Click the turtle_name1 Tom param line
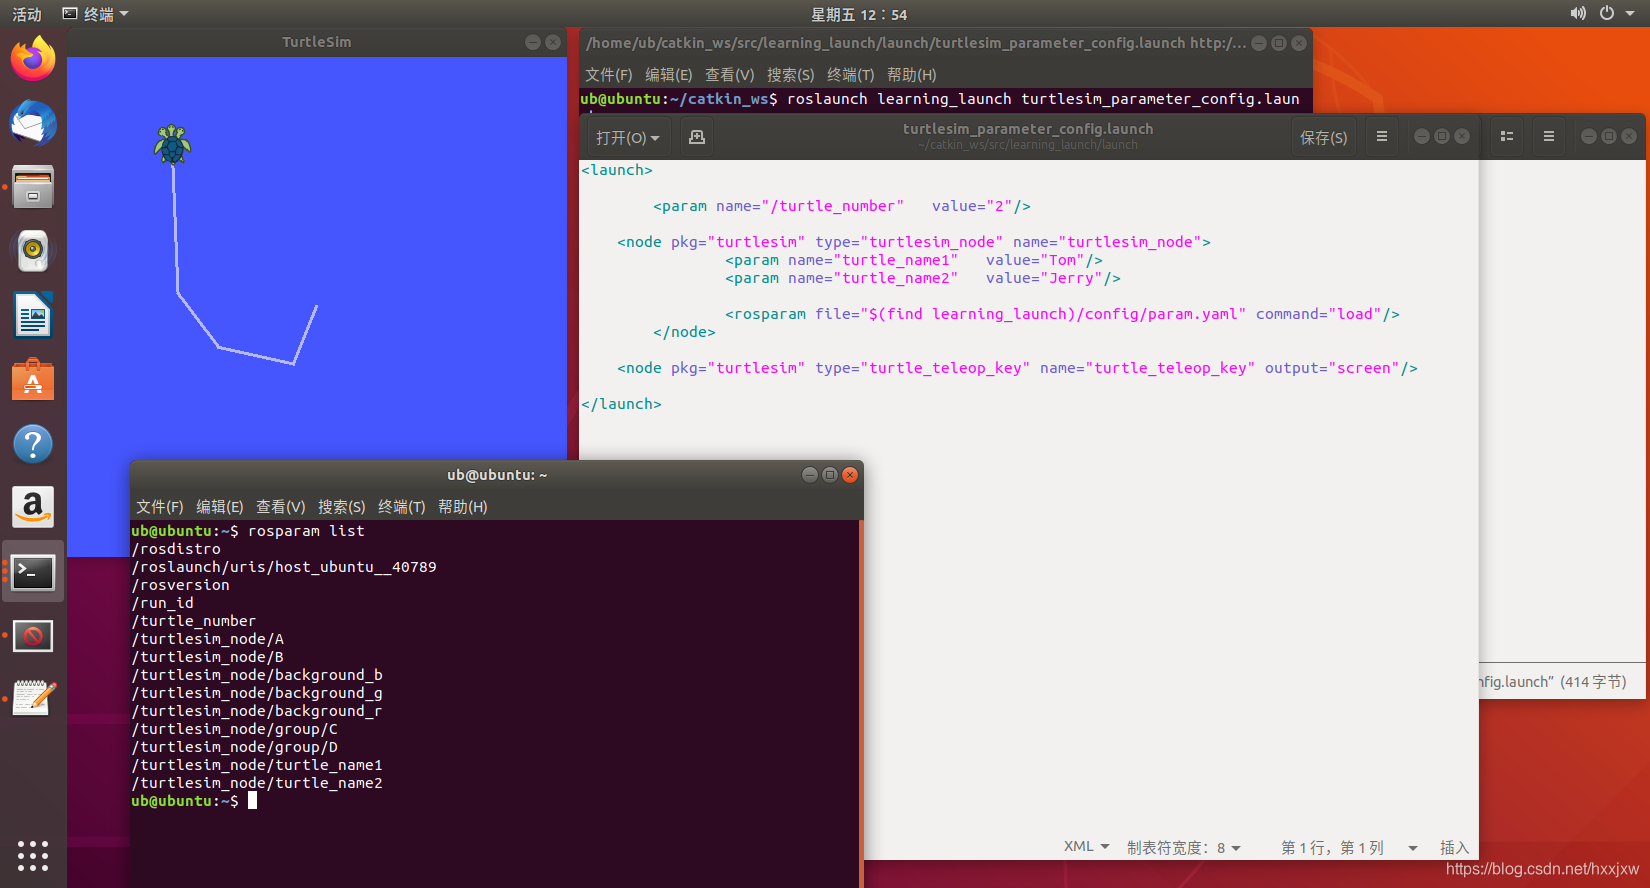 [x=914, y=260]
